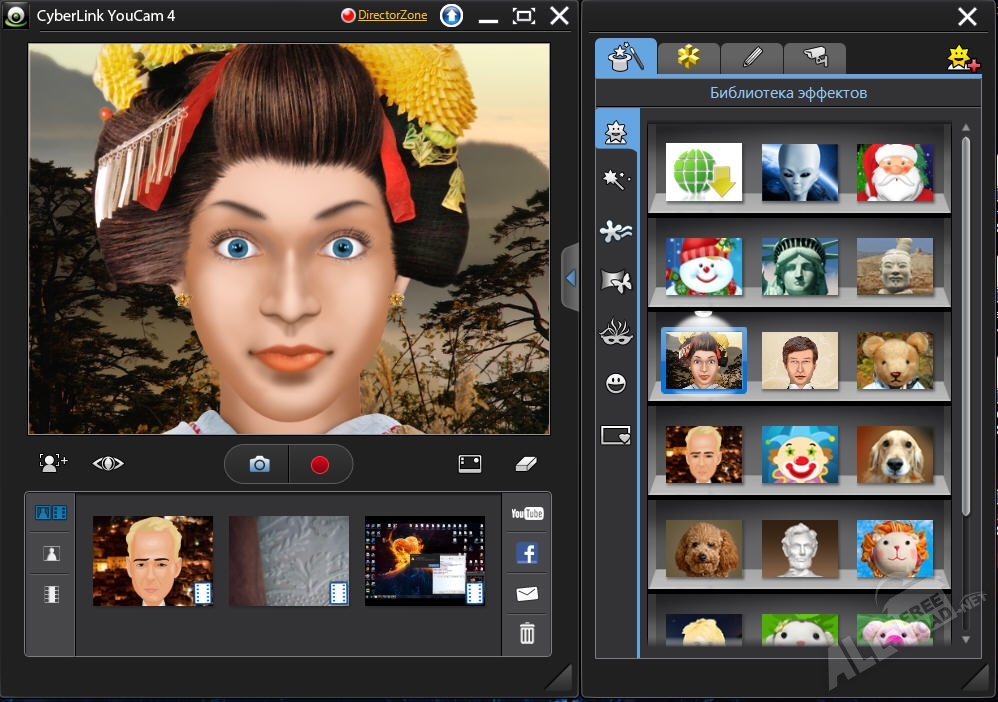Screen dimensions: 998x702
Task: Delete selected media with trash icon
Action: [527, 633]
